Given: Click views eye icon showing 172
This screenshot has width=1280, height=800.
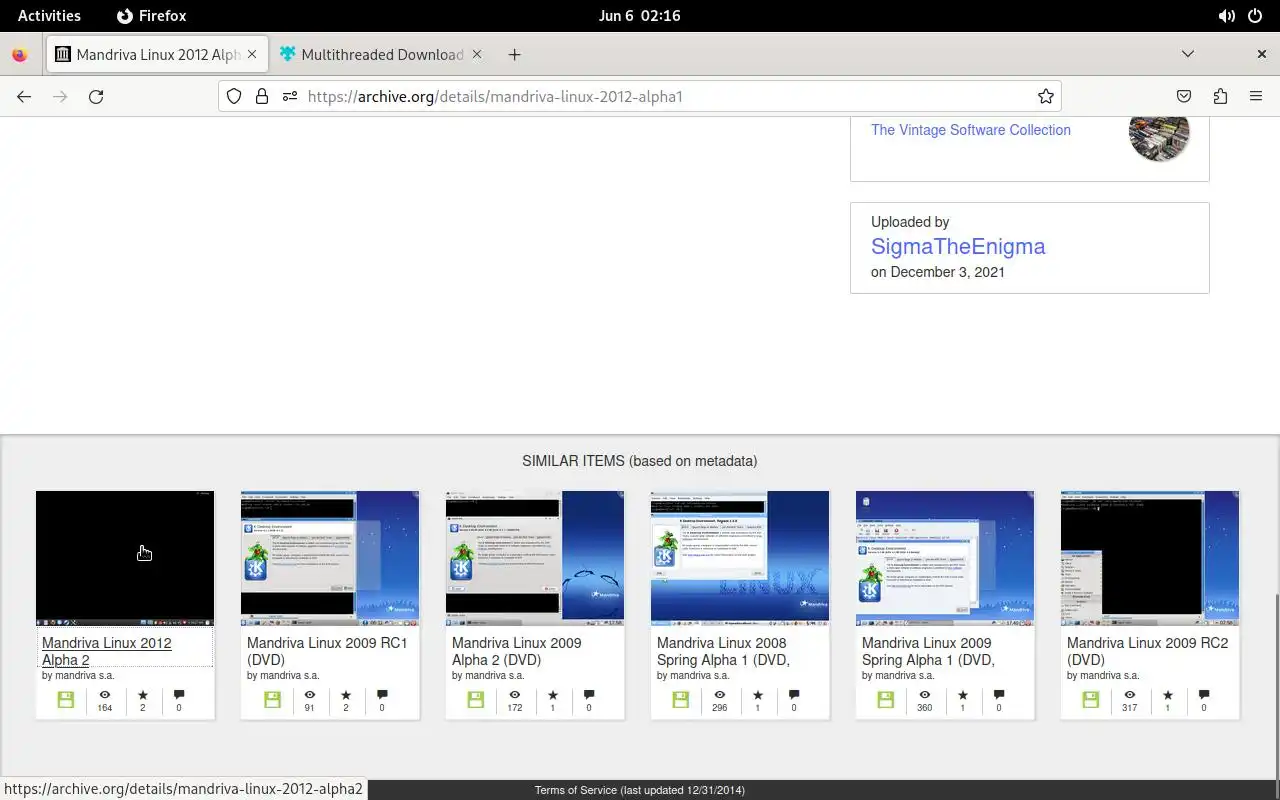Looking at the screenshot, I should [515, 694].
